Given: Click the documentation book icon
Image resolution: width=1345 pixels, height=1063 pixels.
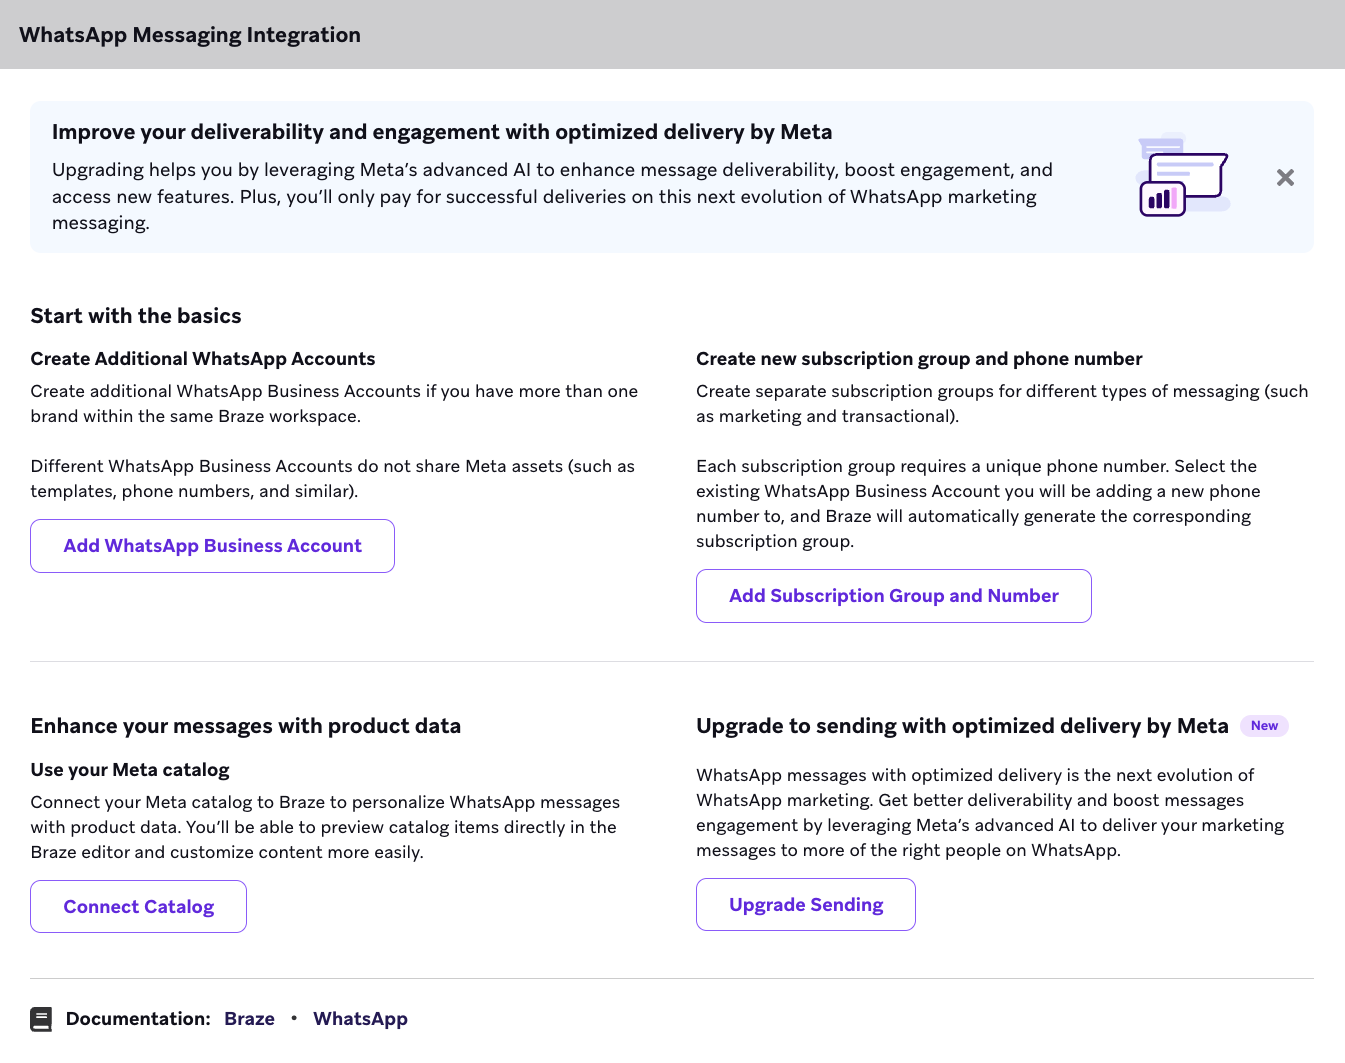Looking at the screenshot, I should point(41,1019).
